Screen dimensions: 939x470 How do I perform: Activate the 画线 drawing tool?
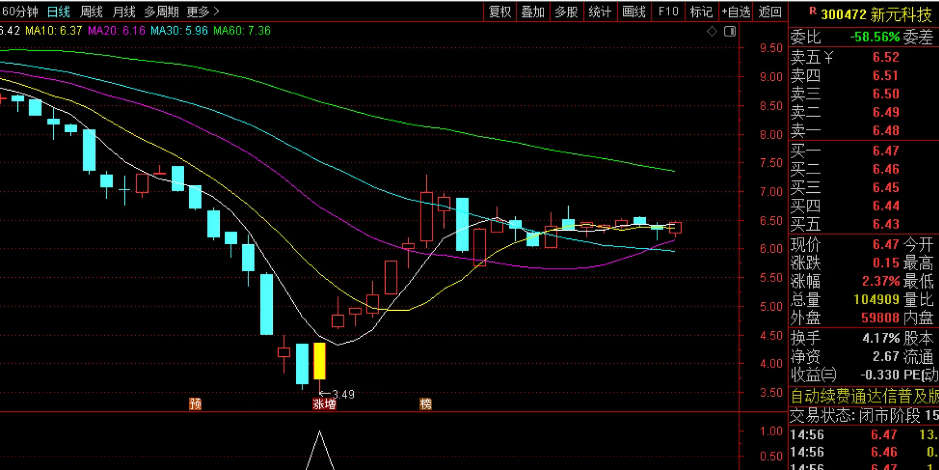(x=634, y=11)
